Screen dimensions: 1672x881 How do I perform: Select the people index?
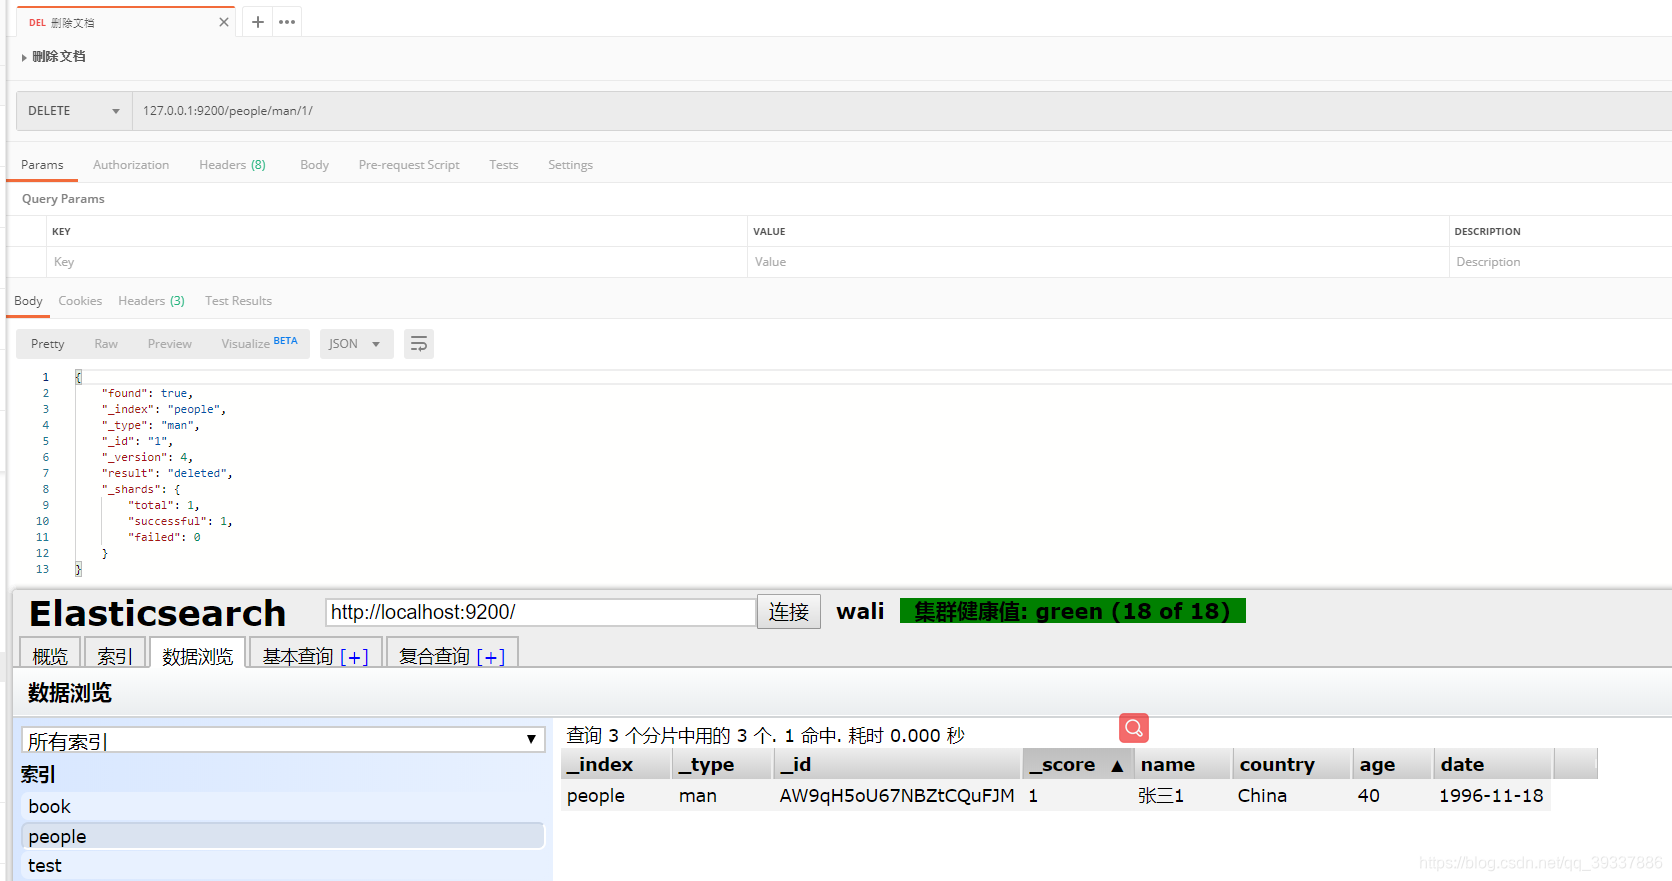pyautogui.click(x=283, y=836)
